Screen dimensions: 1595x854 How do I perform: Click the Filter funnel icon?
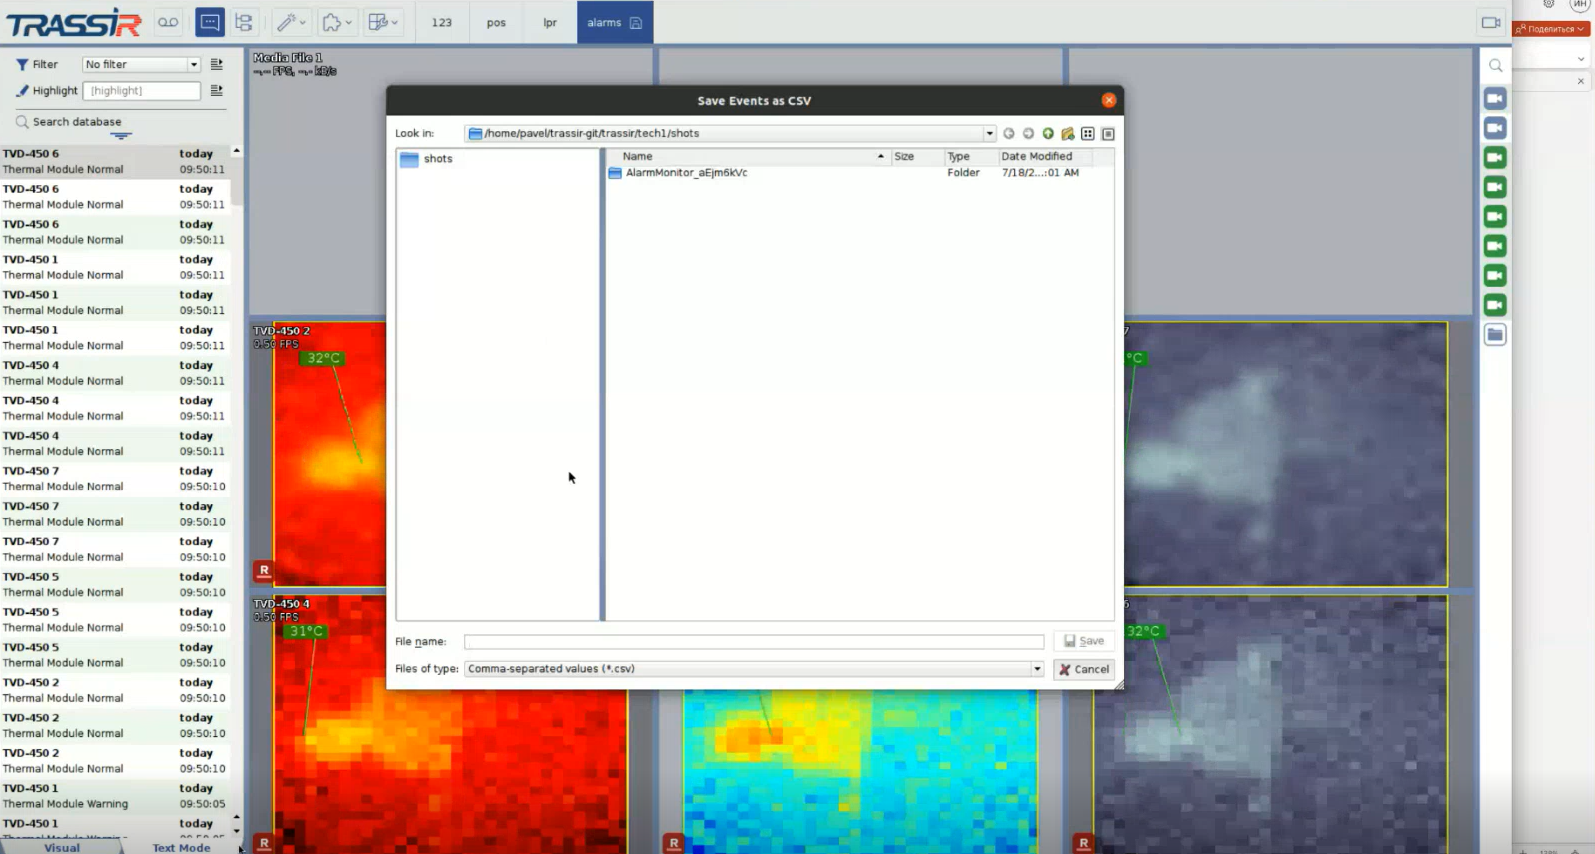click(x=22, y=64)
